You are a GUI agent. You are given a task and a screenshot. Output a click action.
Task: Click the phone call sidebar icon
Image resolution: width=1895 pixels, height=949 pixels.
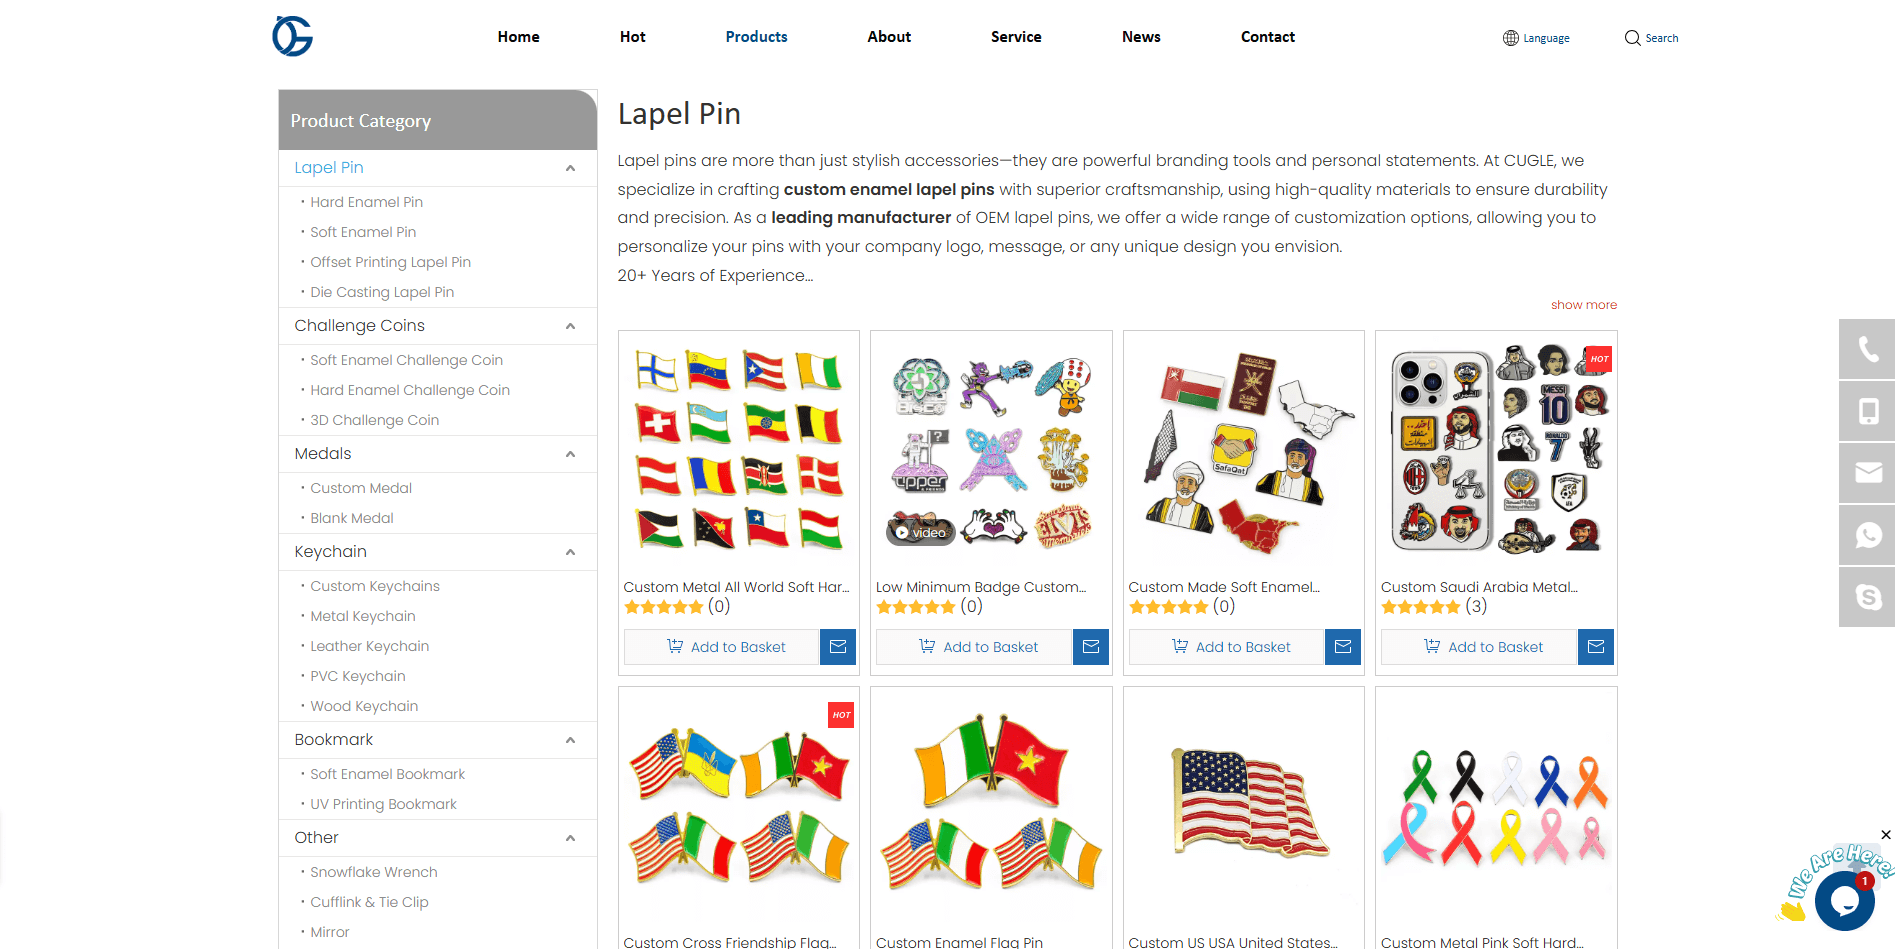(1867, 349)
